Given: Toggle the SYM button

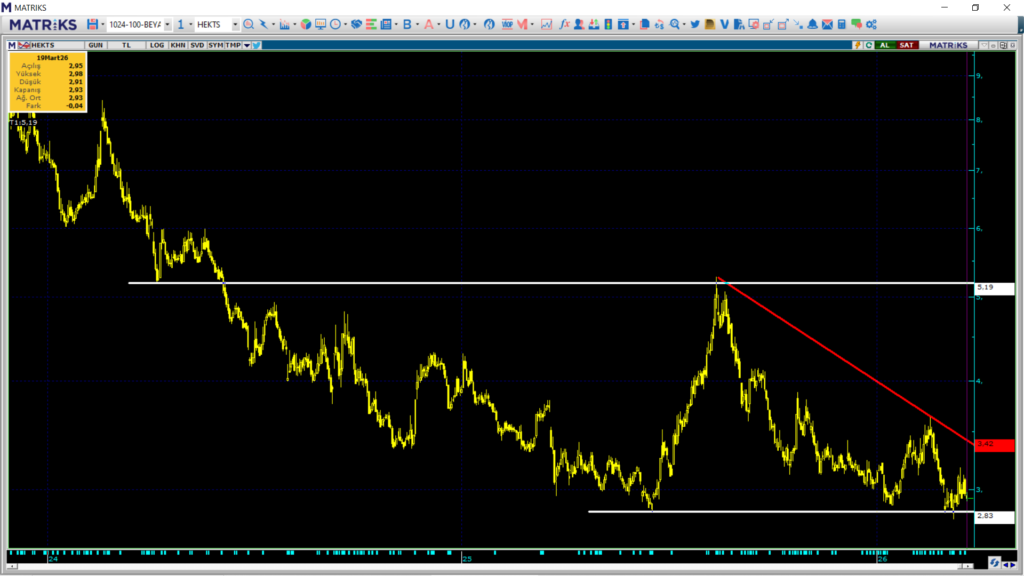Looking at the screenshot, I should 216,45.
